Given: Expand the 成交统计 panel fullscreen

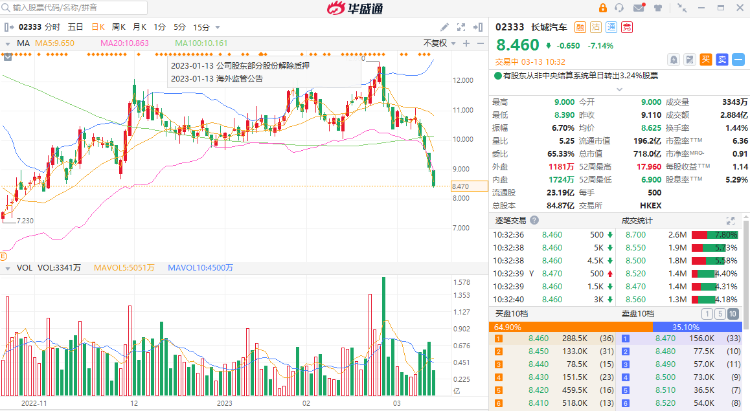Looking at the screenshot, I should tap(730, 221).
